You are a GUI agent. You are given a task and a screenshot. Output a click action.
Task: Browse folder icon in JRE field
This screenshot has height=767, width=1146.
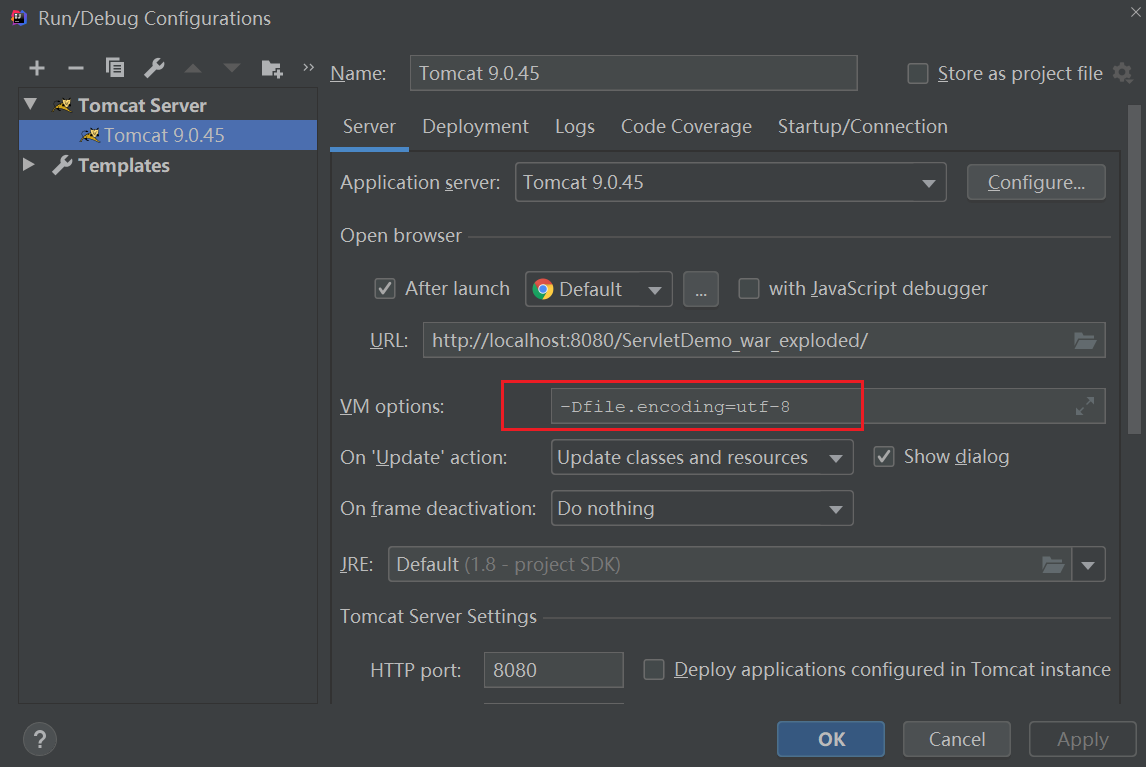1052,564
